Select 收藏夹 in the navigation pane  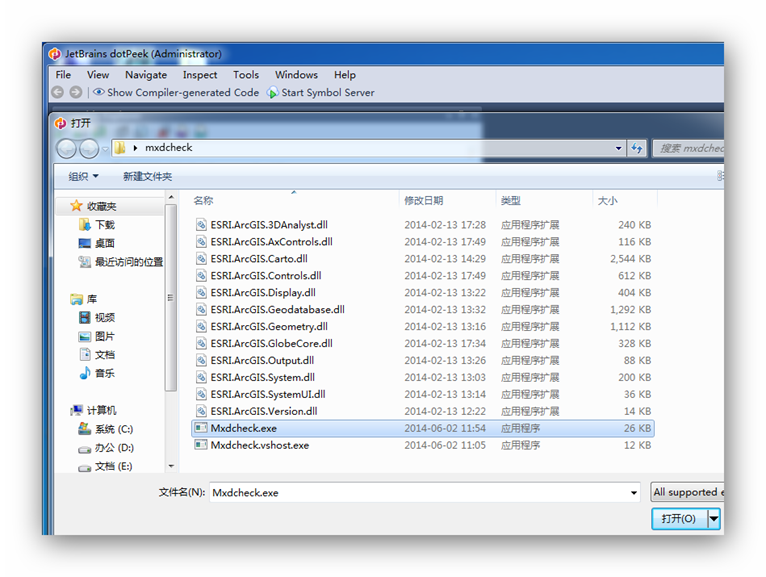(101, 206)
